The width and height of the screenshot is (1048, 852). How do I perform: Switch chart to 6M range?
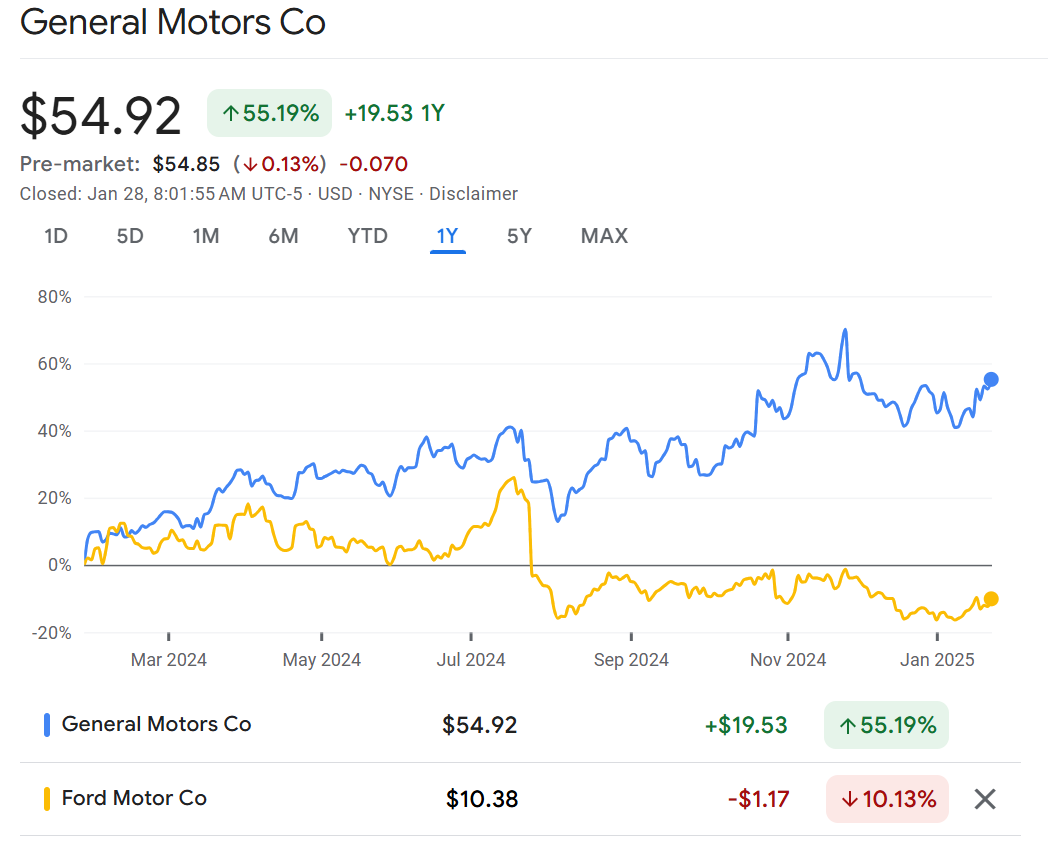point(283,236)
